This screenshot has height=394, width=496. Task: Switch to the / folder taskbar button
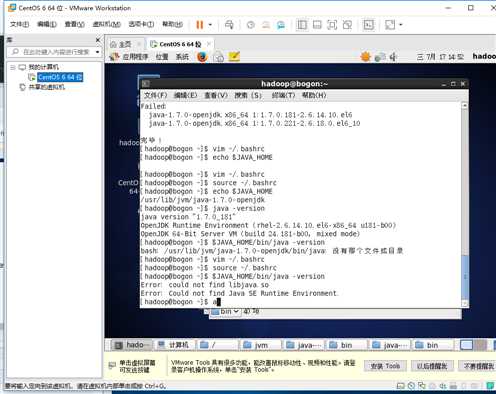pyautogui.click(x=218, y=345)
